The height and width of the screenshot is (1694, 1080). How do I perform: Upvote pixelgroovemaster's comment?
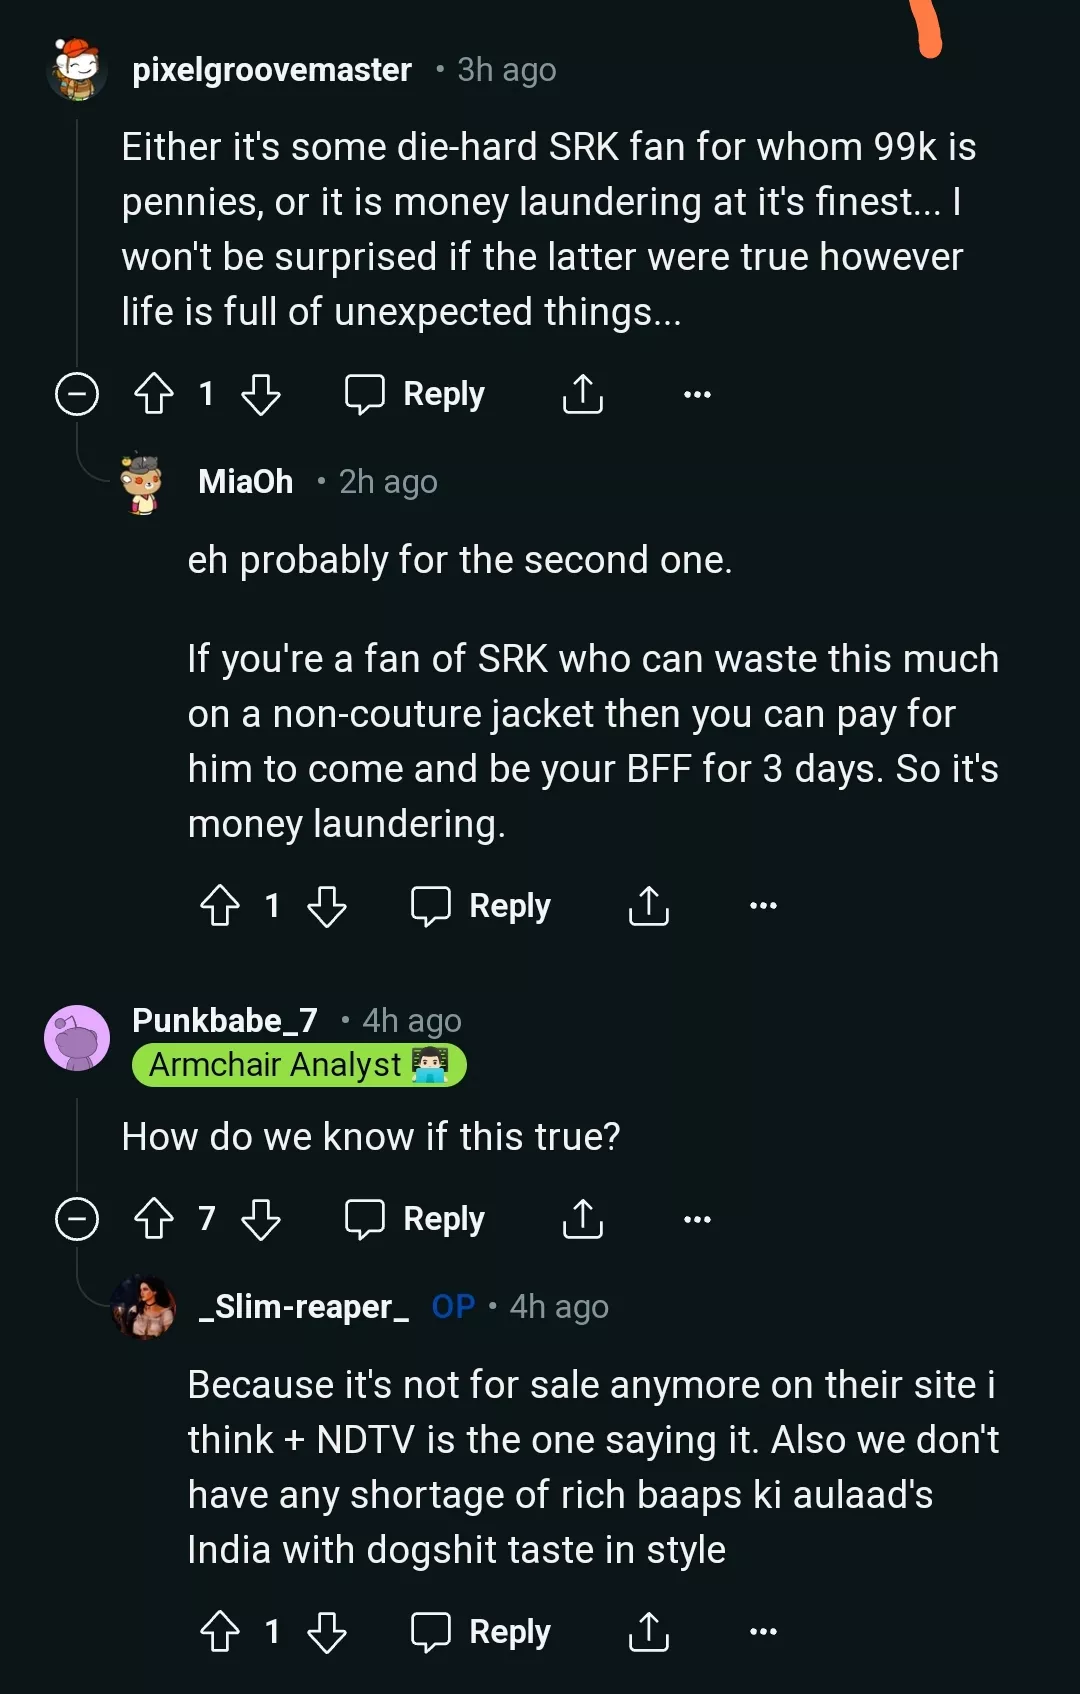[x=154, y=394]
